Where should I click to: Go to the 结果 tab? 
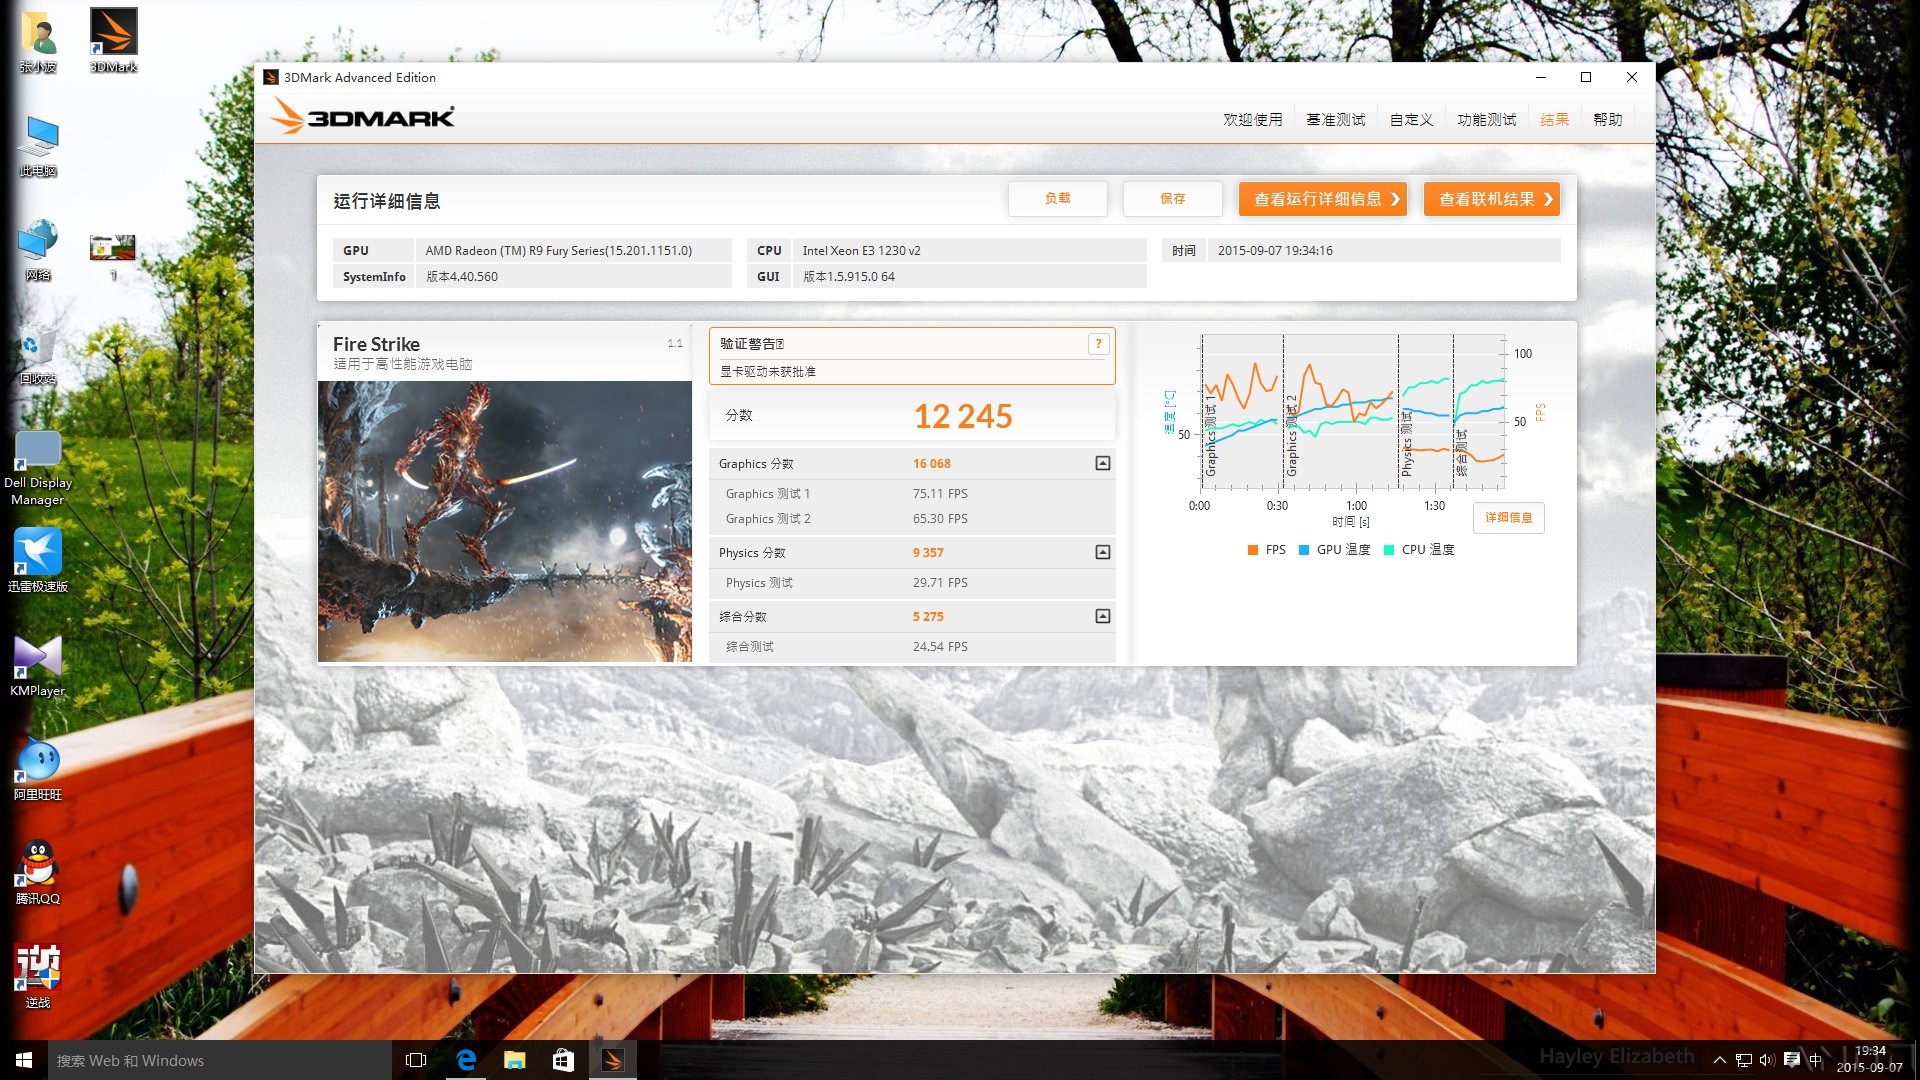tap(1554, 119)
